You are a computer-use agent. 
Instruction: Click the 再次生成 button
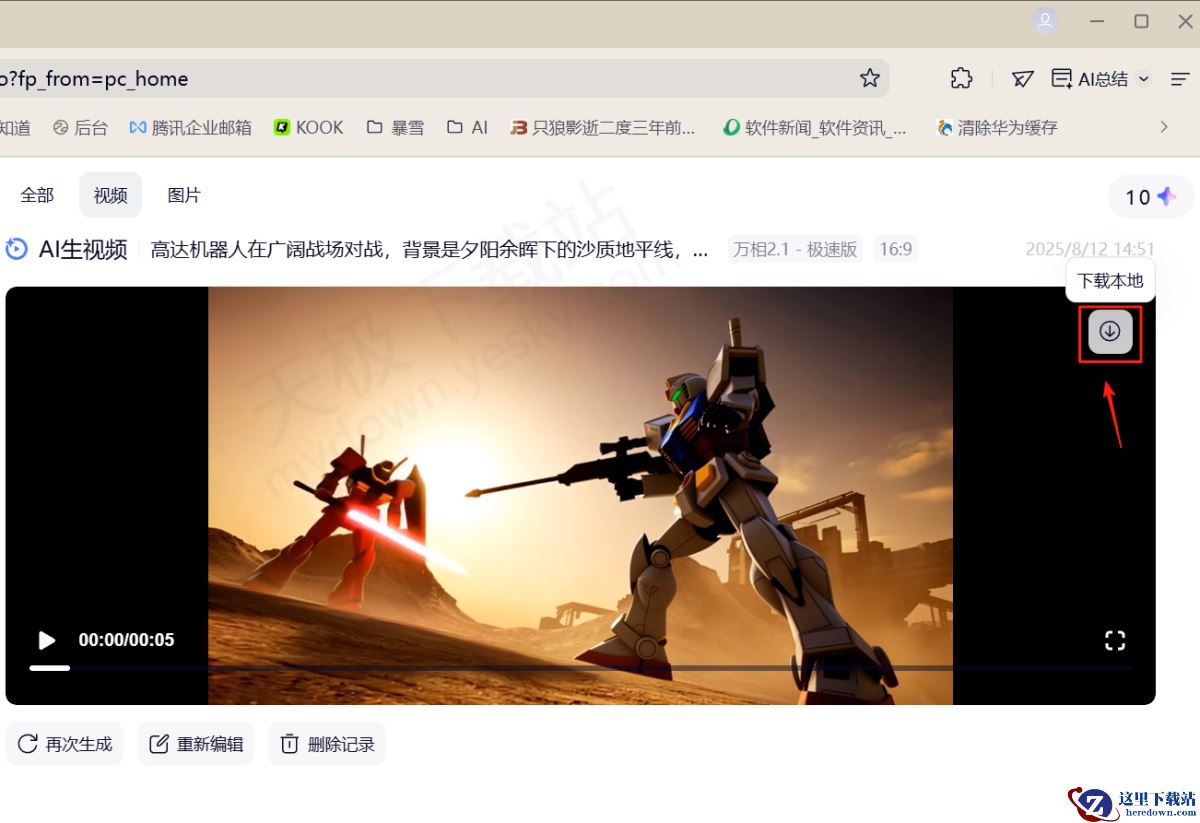pyautogui.click(x=65, y=744)
